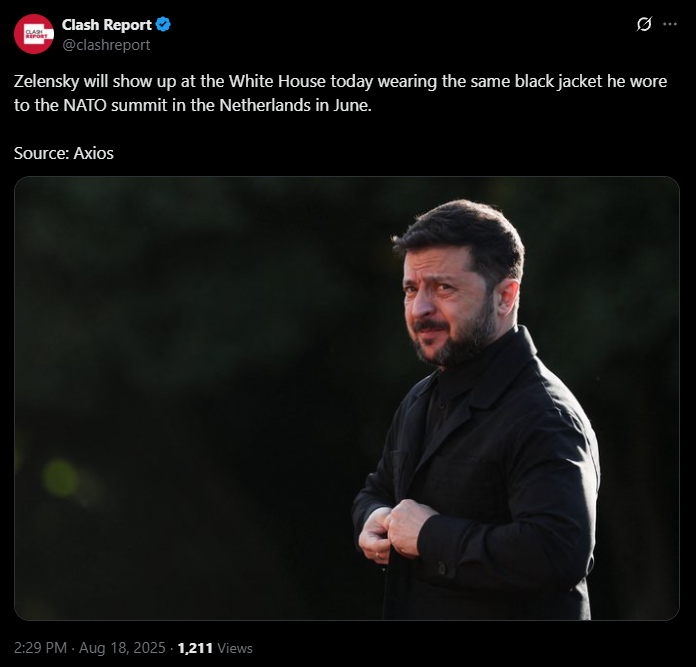696x667 pixels.
Task: Click the tweet's first line about Zelensky
Action: tap(340, 82)
